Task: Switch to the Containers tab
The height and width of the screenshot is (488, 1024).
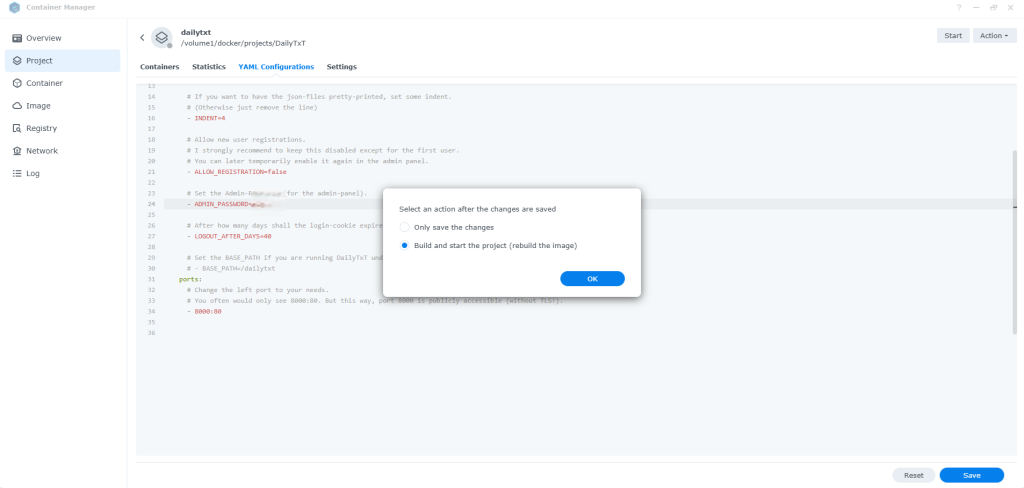Action: [x=159, y=67]
